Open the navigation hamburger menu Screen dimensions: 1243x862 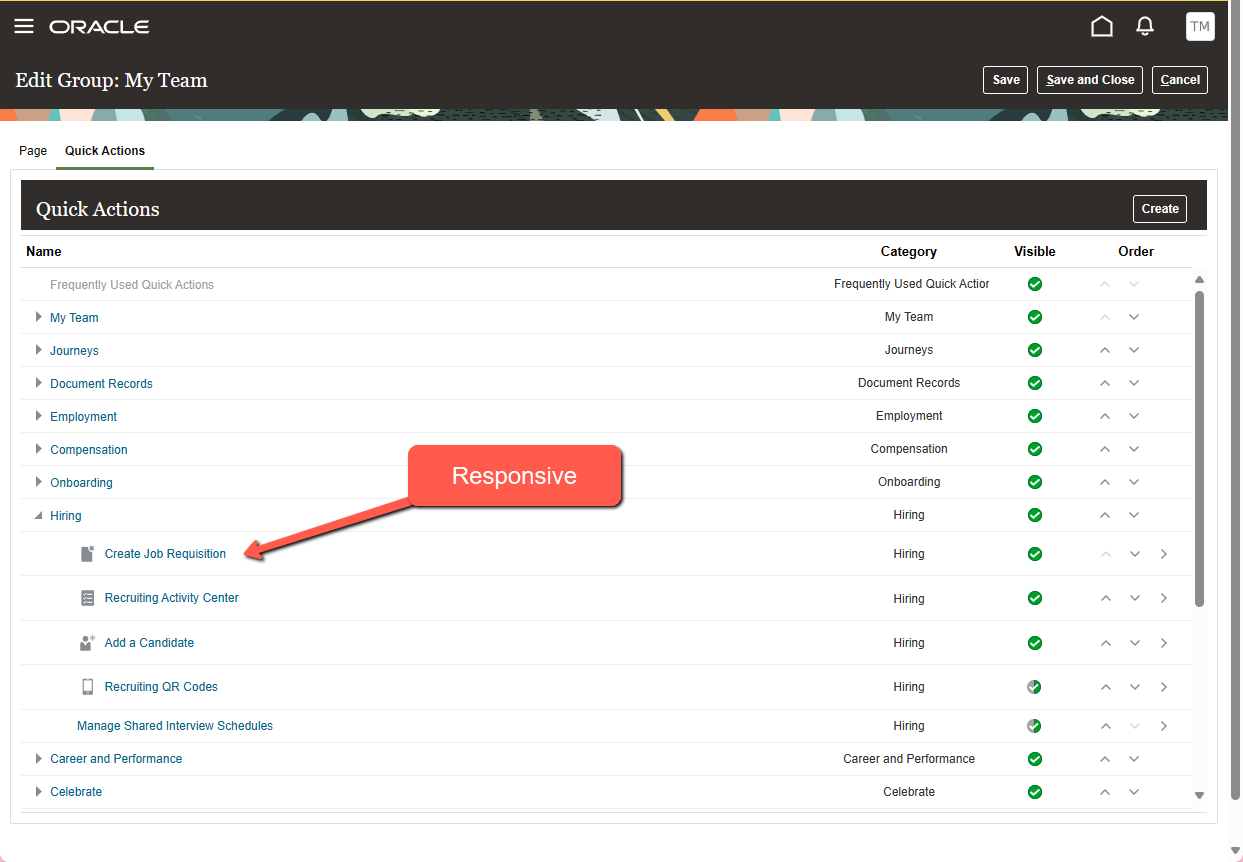tap(24, 26)
